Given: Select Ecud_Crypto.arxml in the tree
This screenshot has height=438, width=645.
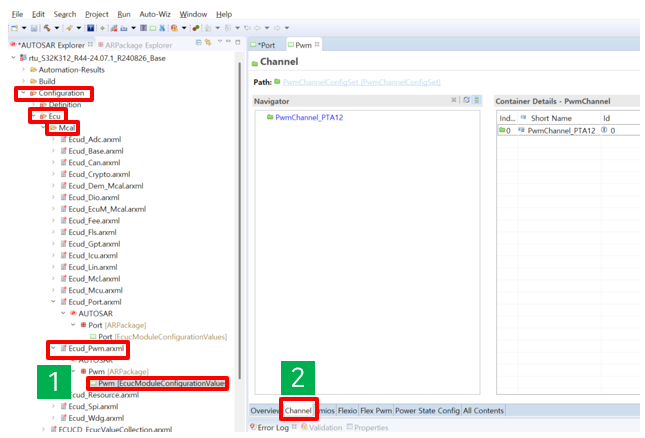Looking at the screenshot, I should pyautogui.click(x=99, y=174).
